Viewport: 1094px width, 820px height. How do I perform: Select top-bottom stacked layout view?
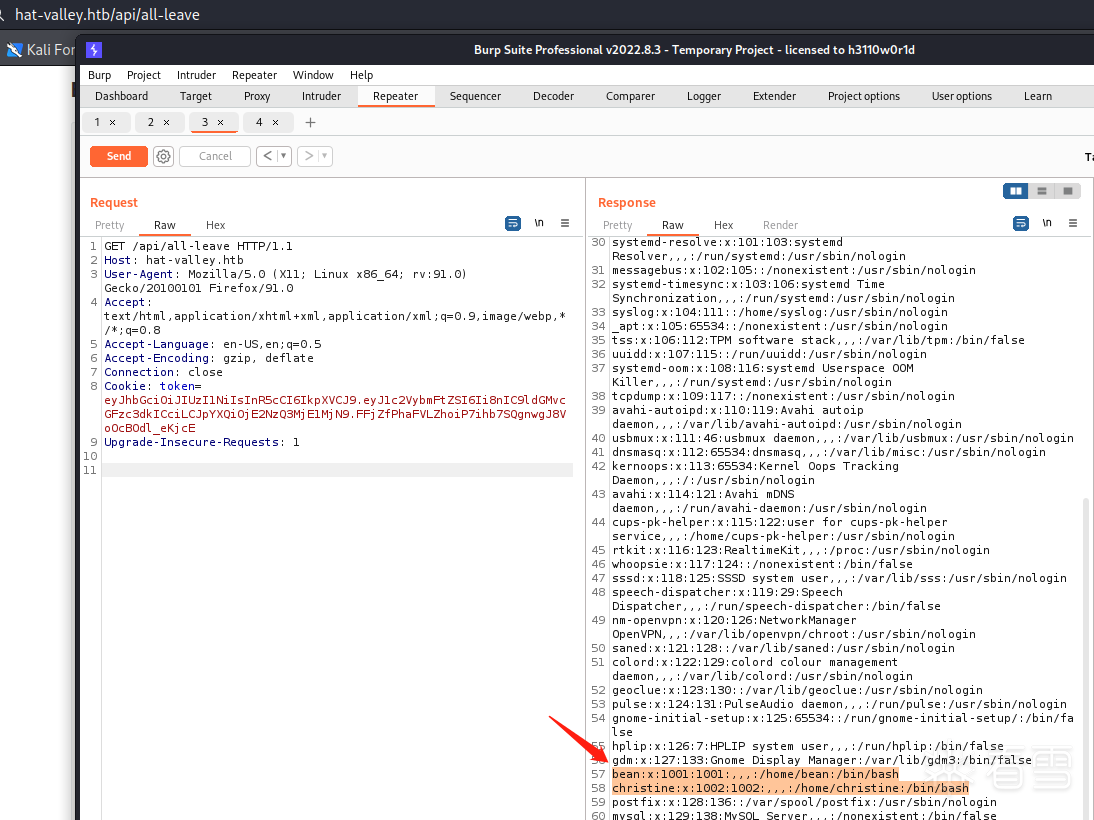[1042, 191]
